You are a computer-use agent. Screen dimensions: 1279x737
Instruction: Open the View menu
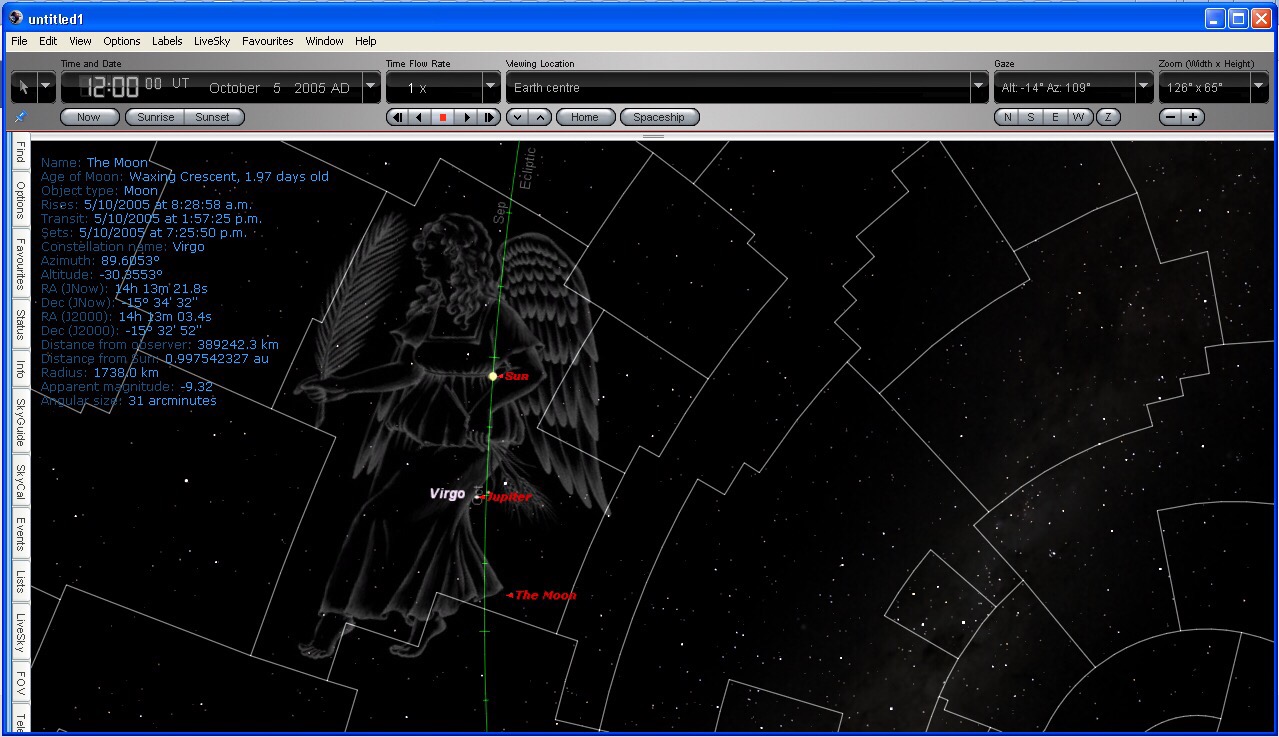pyautogui.click(x=80, y=41)
